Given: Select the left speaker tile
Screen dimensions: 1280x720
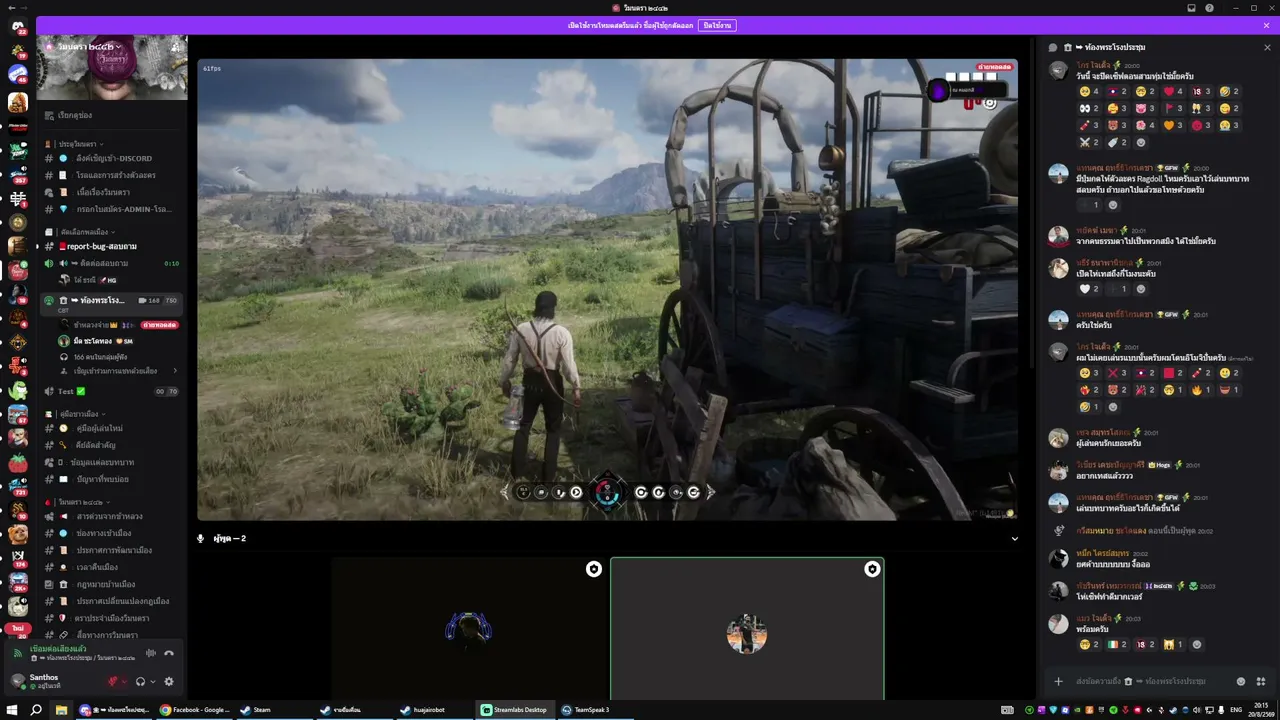Looking at the screenshot, I should point(469,629).
